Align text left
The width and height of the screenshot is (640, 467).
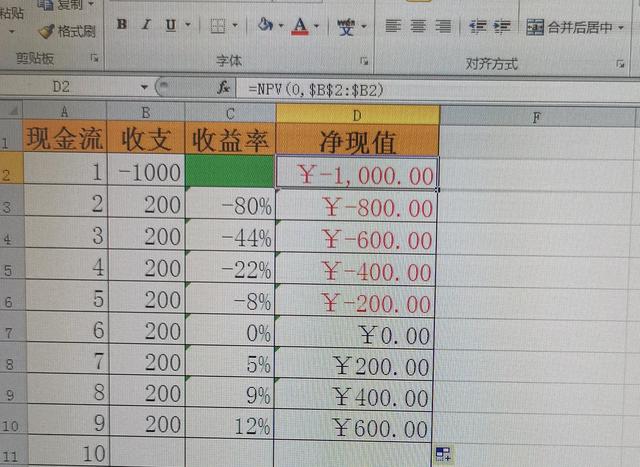pos(393,27)
